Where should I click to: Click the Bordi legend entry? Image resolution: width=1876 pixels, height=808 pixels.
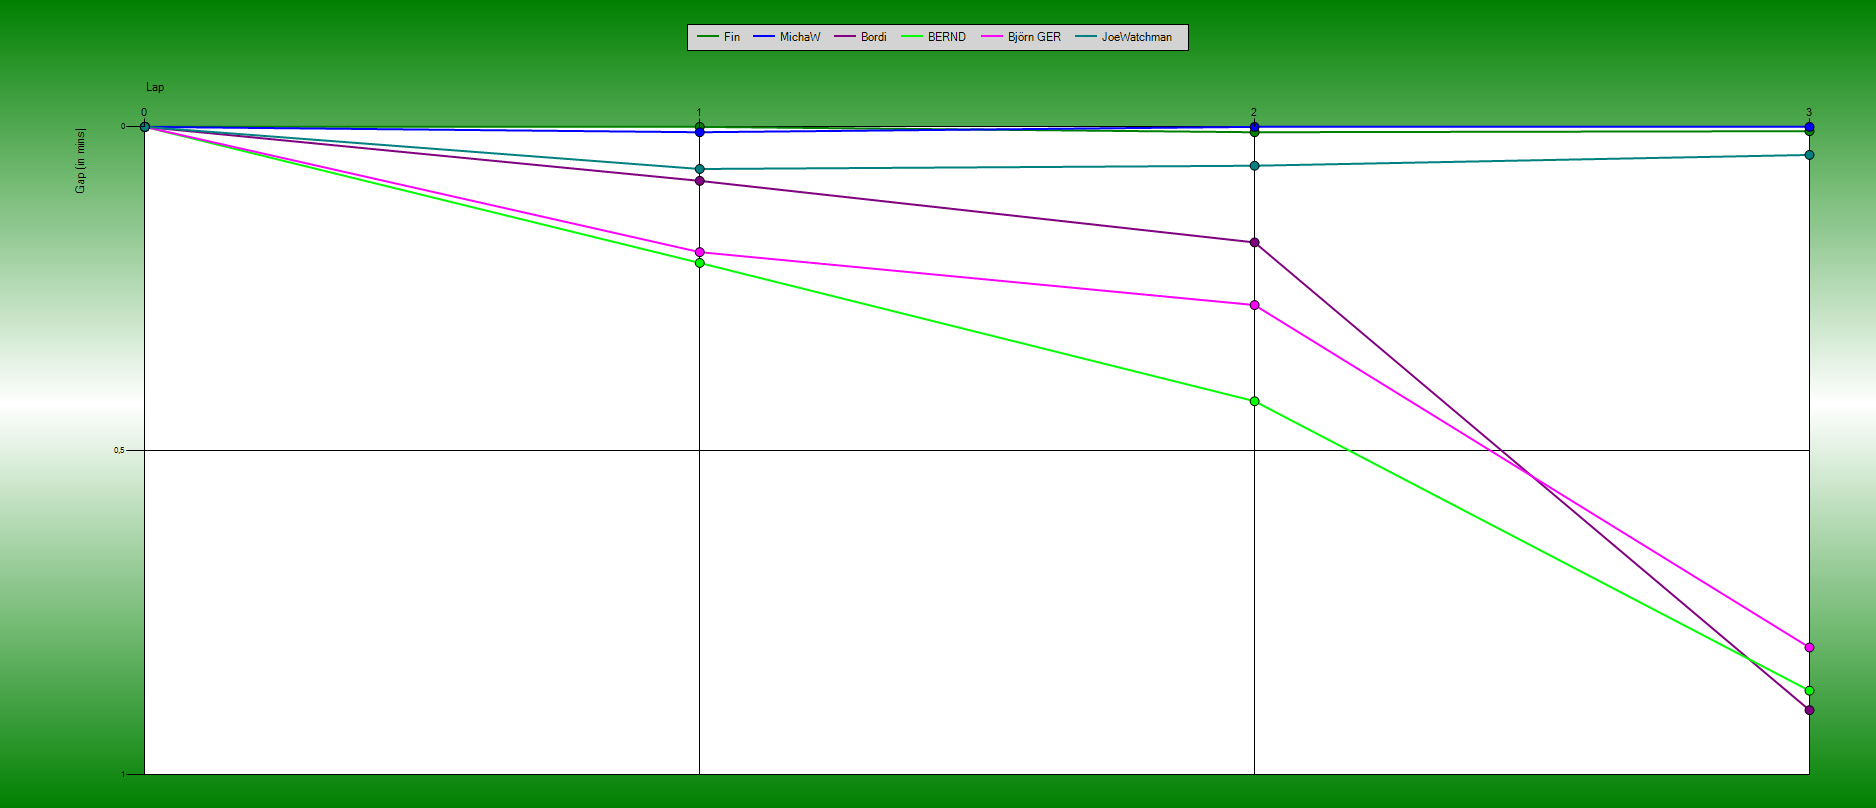pyautogui.click(x=861, y=37)
